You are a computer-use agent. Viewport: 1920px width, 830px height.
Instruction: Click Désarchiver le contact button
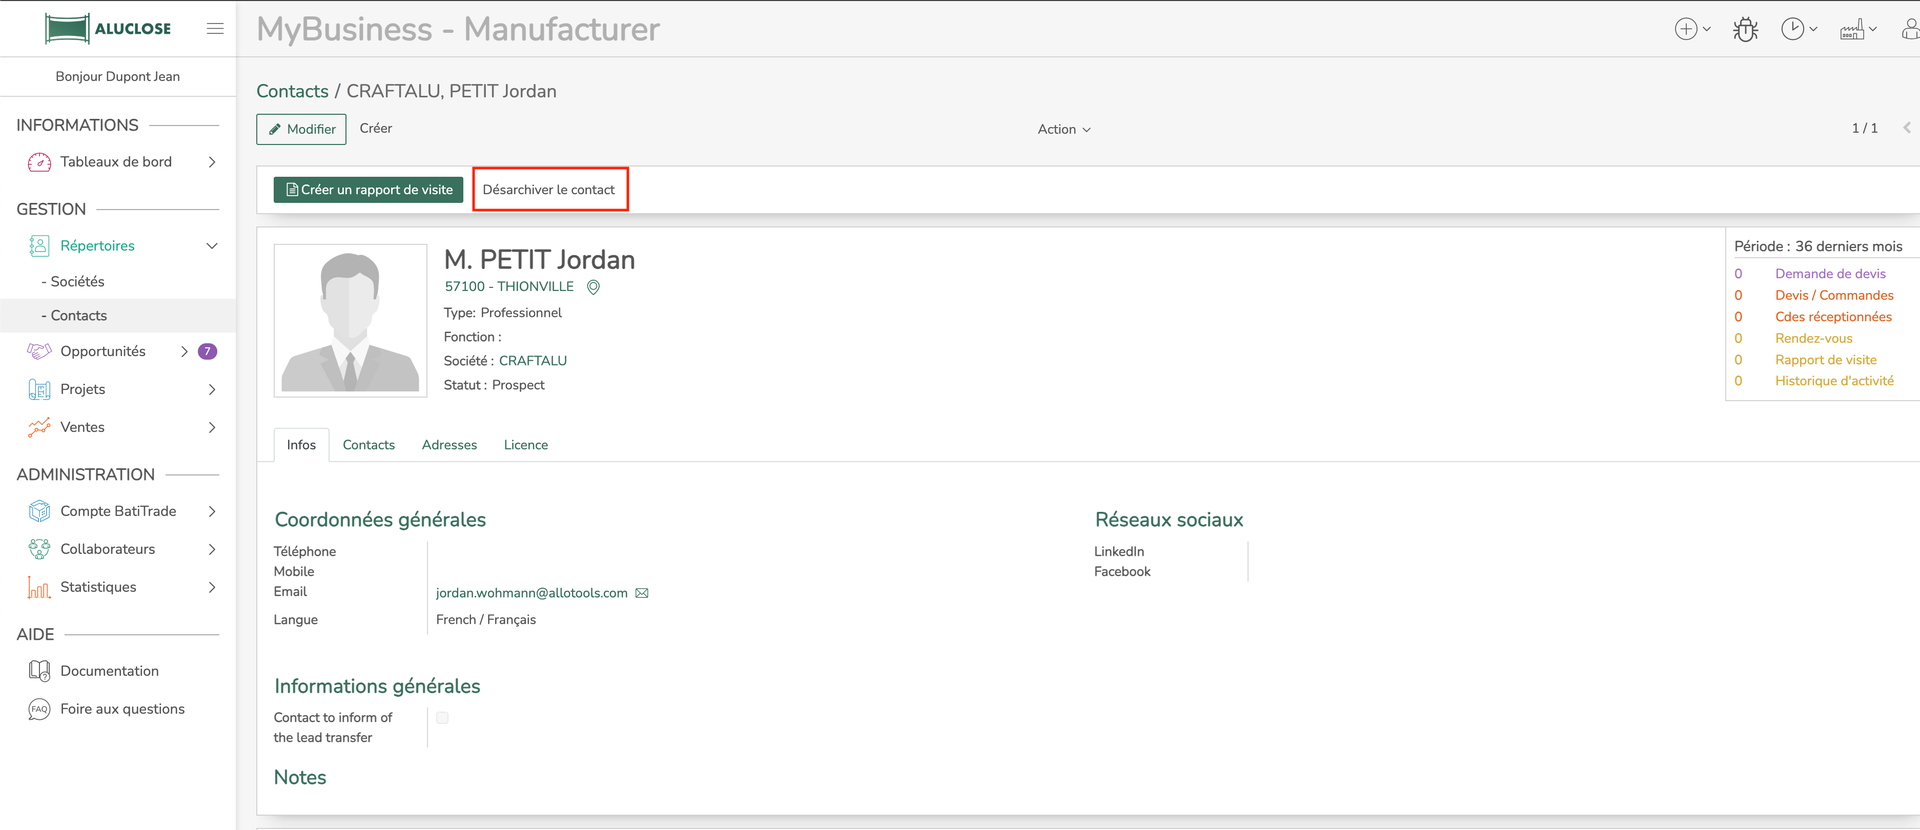pos(549,190)
